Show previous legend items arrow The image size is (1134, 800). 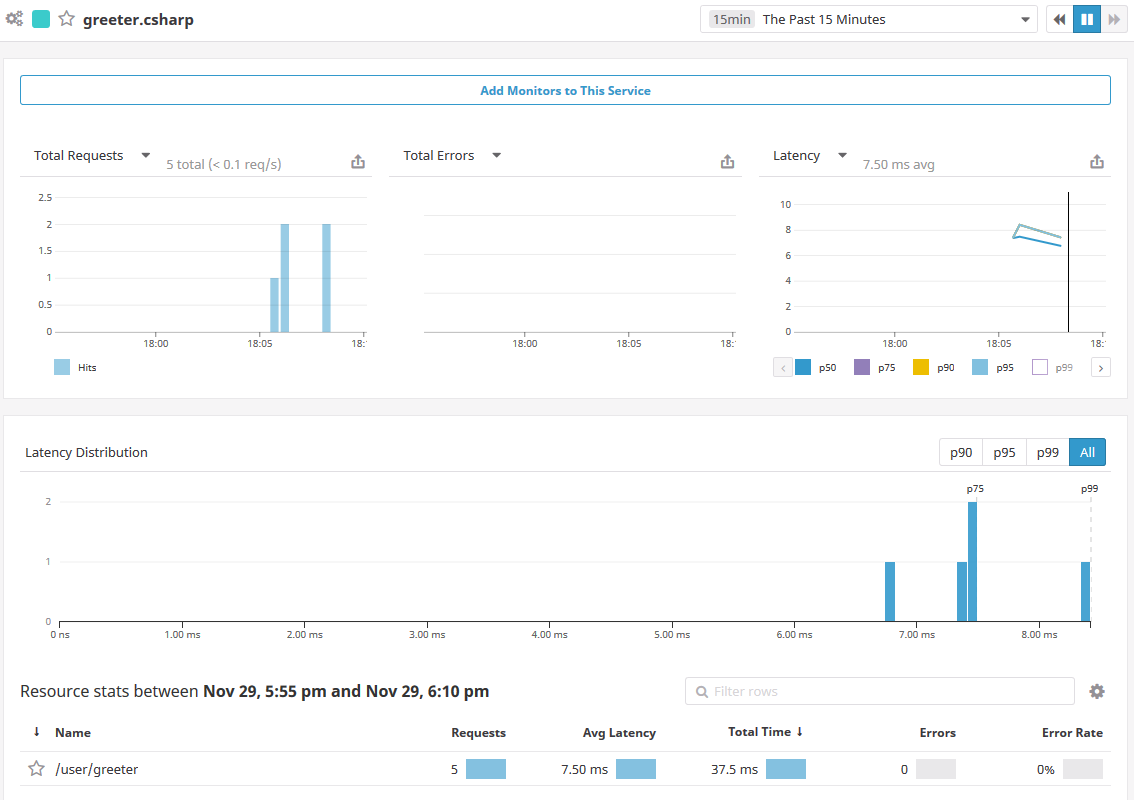click(783, 367)
